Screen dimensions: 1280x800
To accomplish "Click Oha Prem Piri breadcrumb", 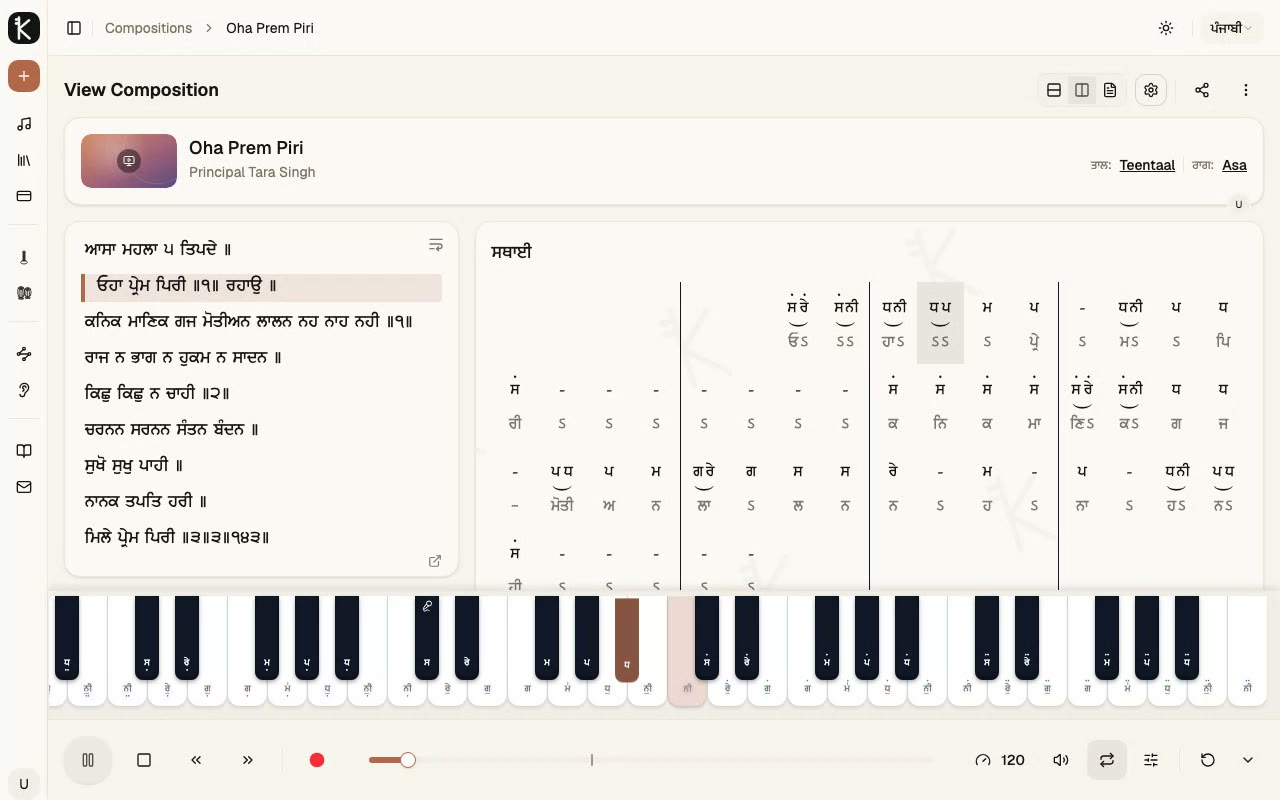I will tap(270, 28).
